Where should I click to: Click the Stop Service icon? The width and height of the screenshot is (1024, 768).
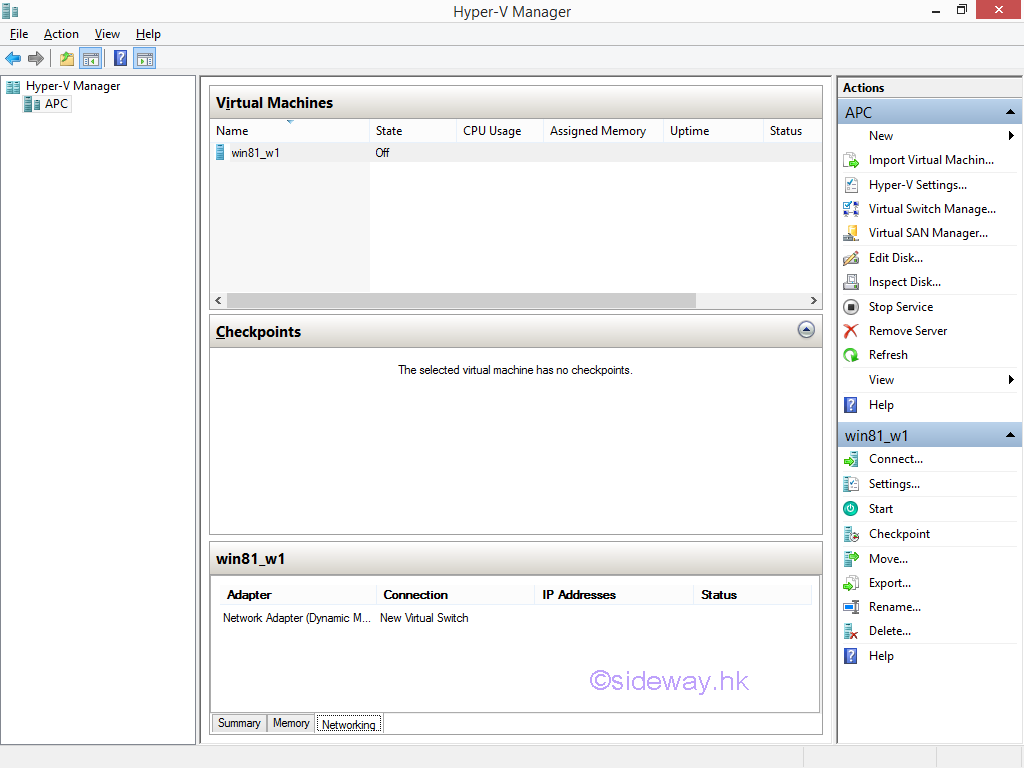(851, 307)
